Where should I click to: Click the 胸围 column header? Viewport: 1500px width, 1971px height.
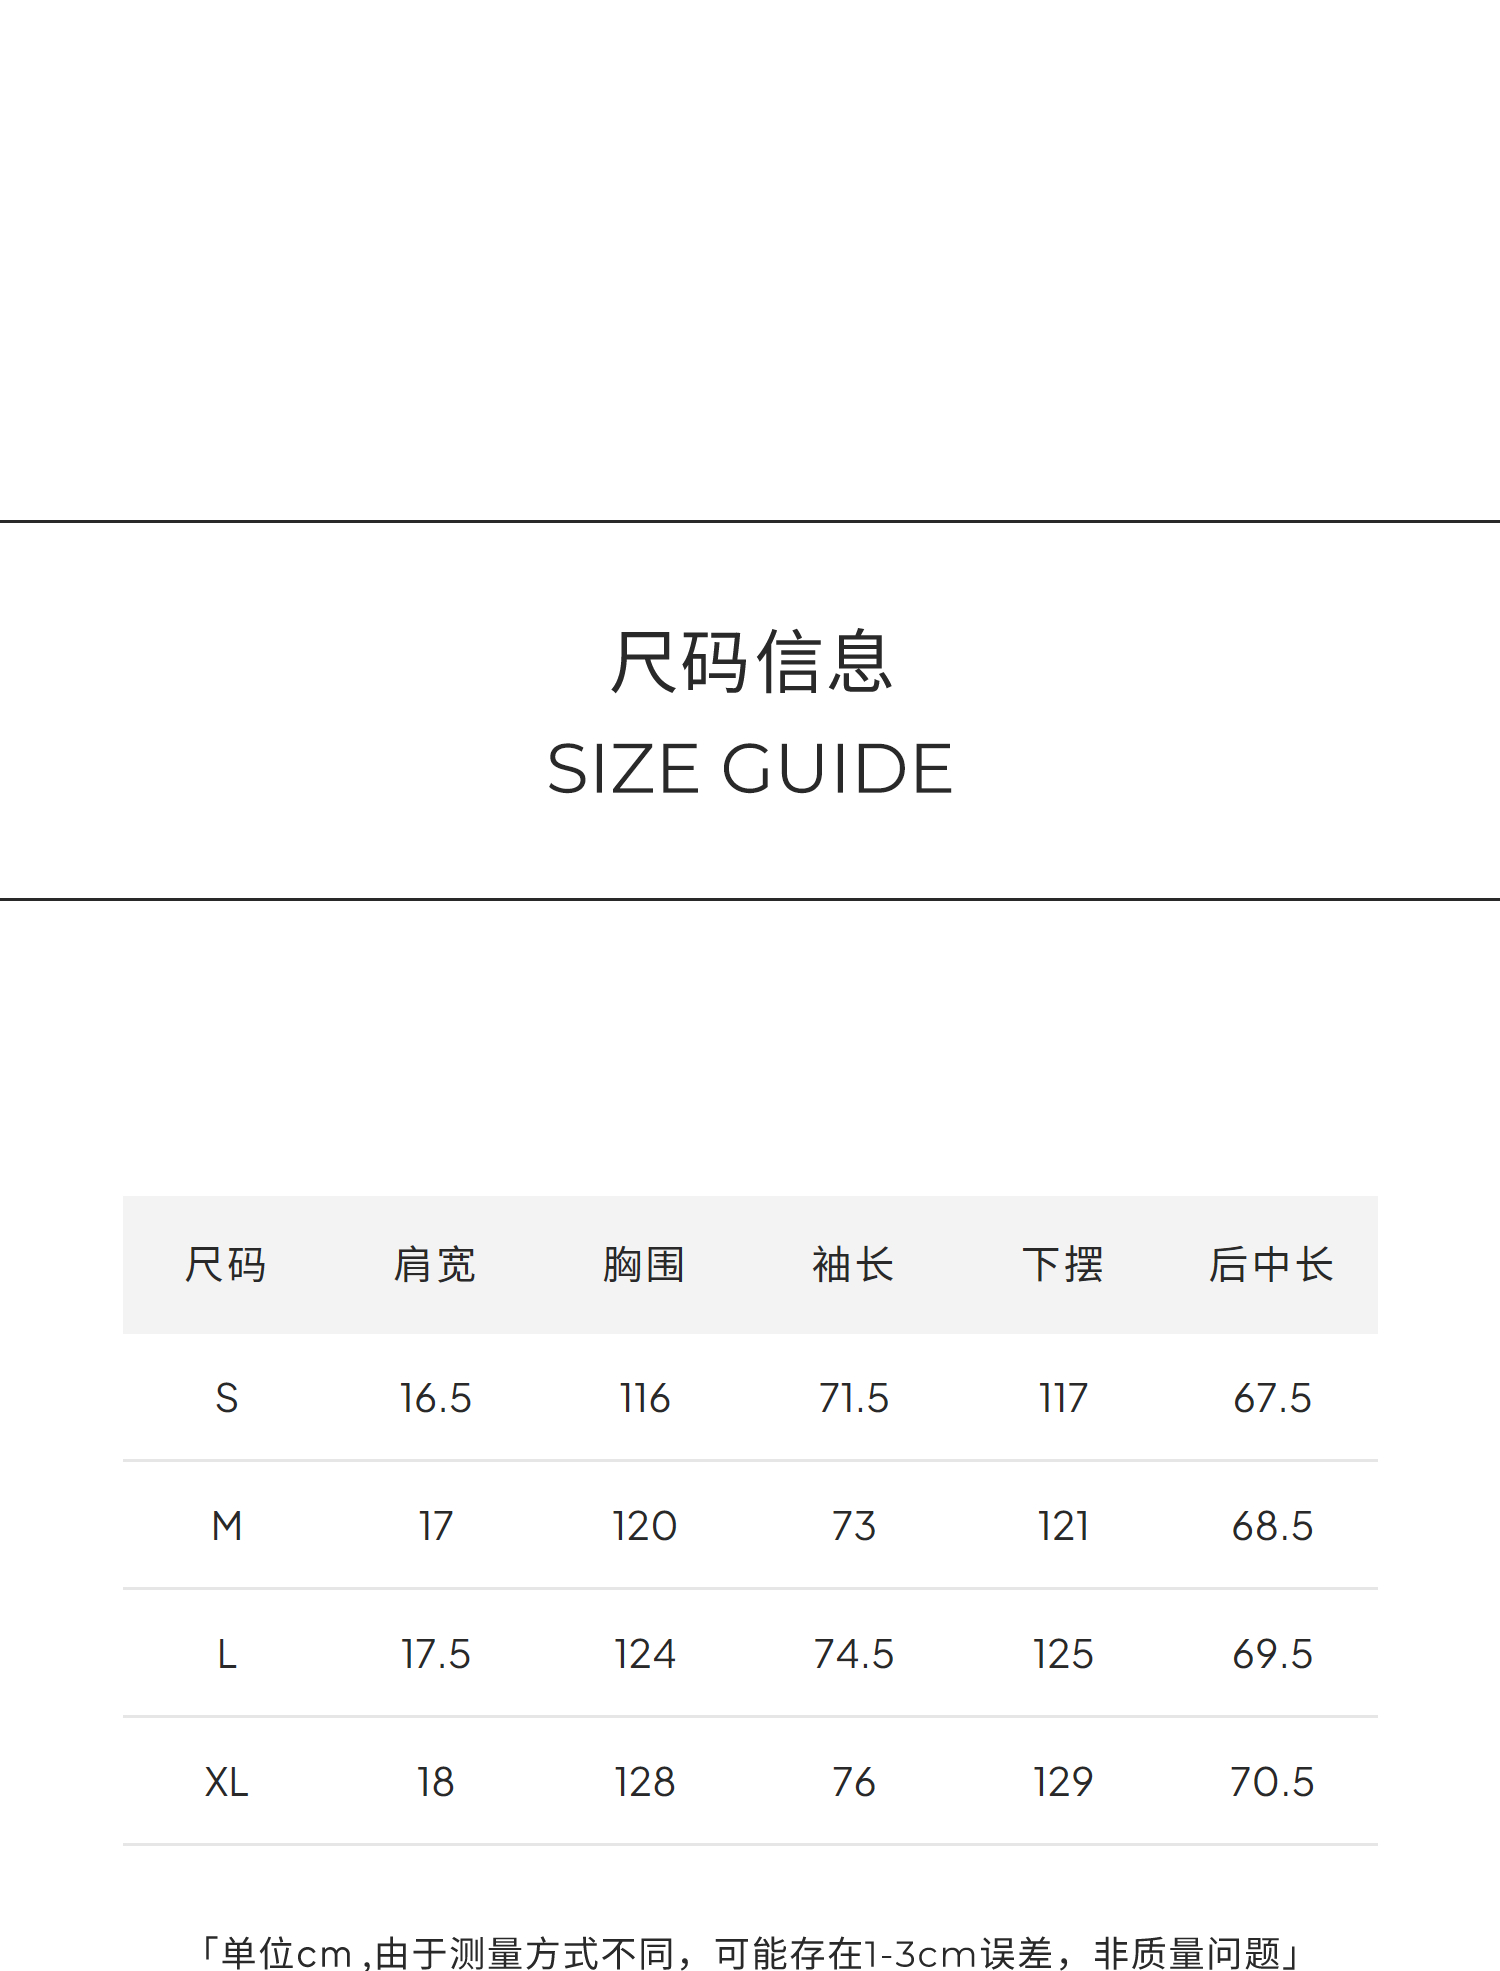644,1265
